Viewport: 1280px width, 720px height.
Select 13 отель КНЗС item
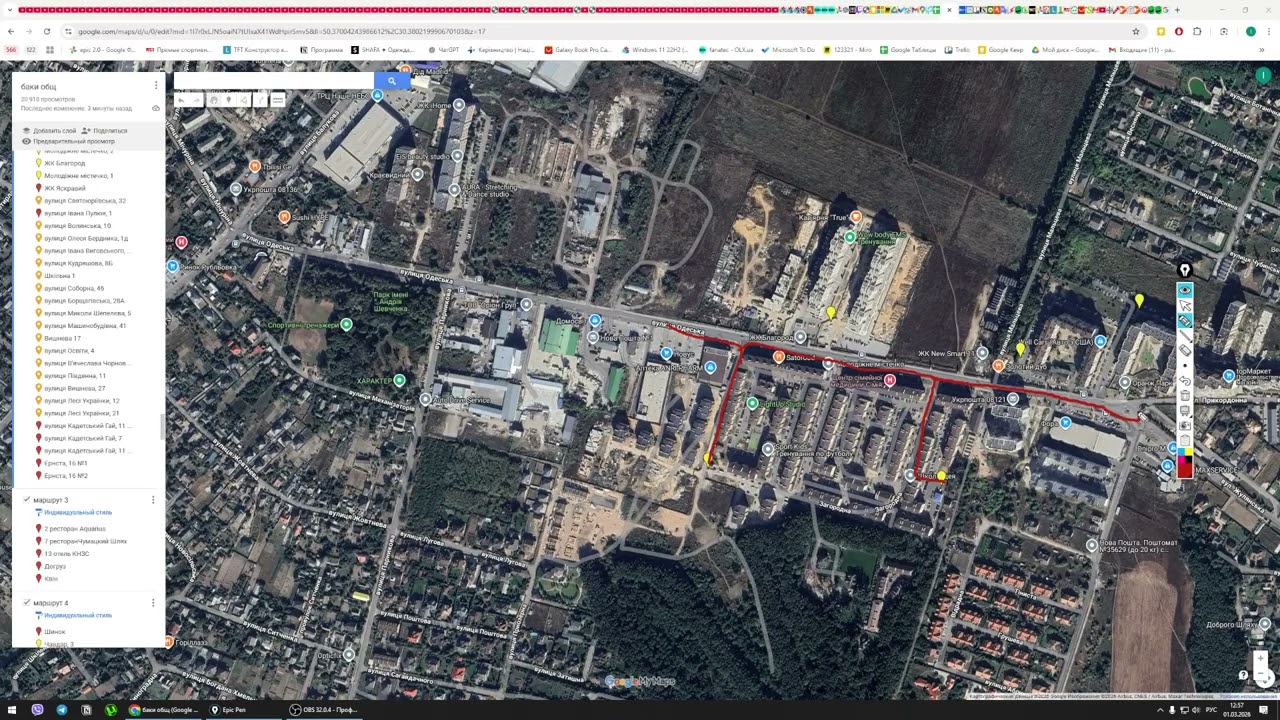point(66,553)
